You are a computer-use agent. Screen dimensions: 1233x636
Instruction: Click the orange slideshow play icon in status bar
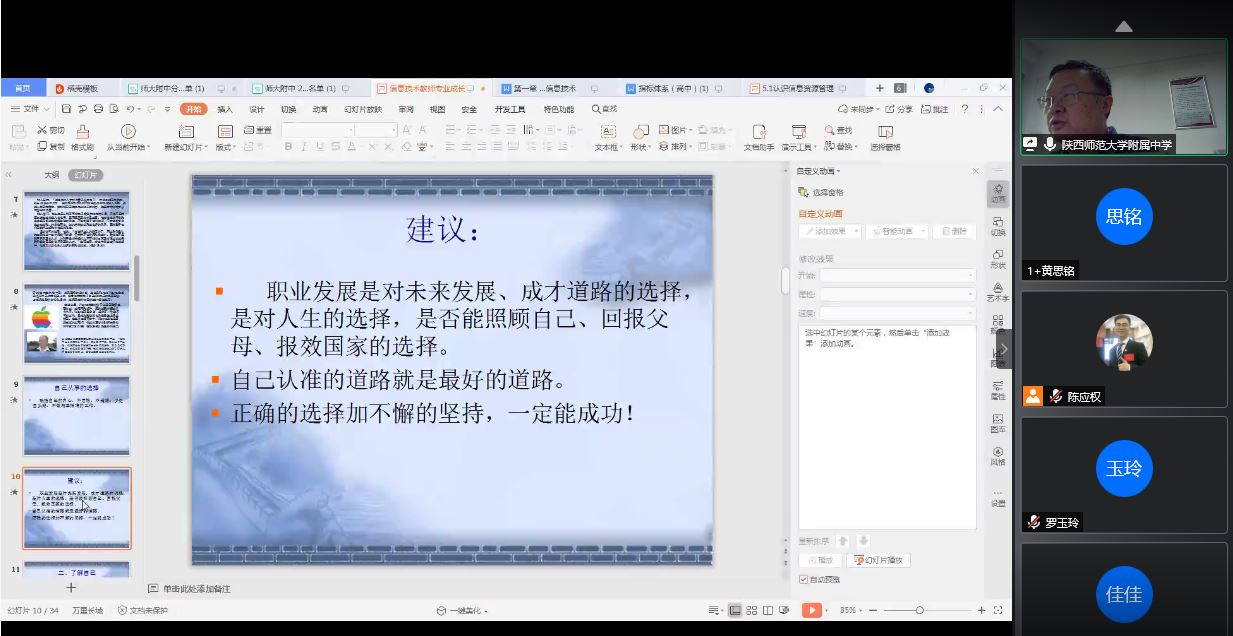812,610
